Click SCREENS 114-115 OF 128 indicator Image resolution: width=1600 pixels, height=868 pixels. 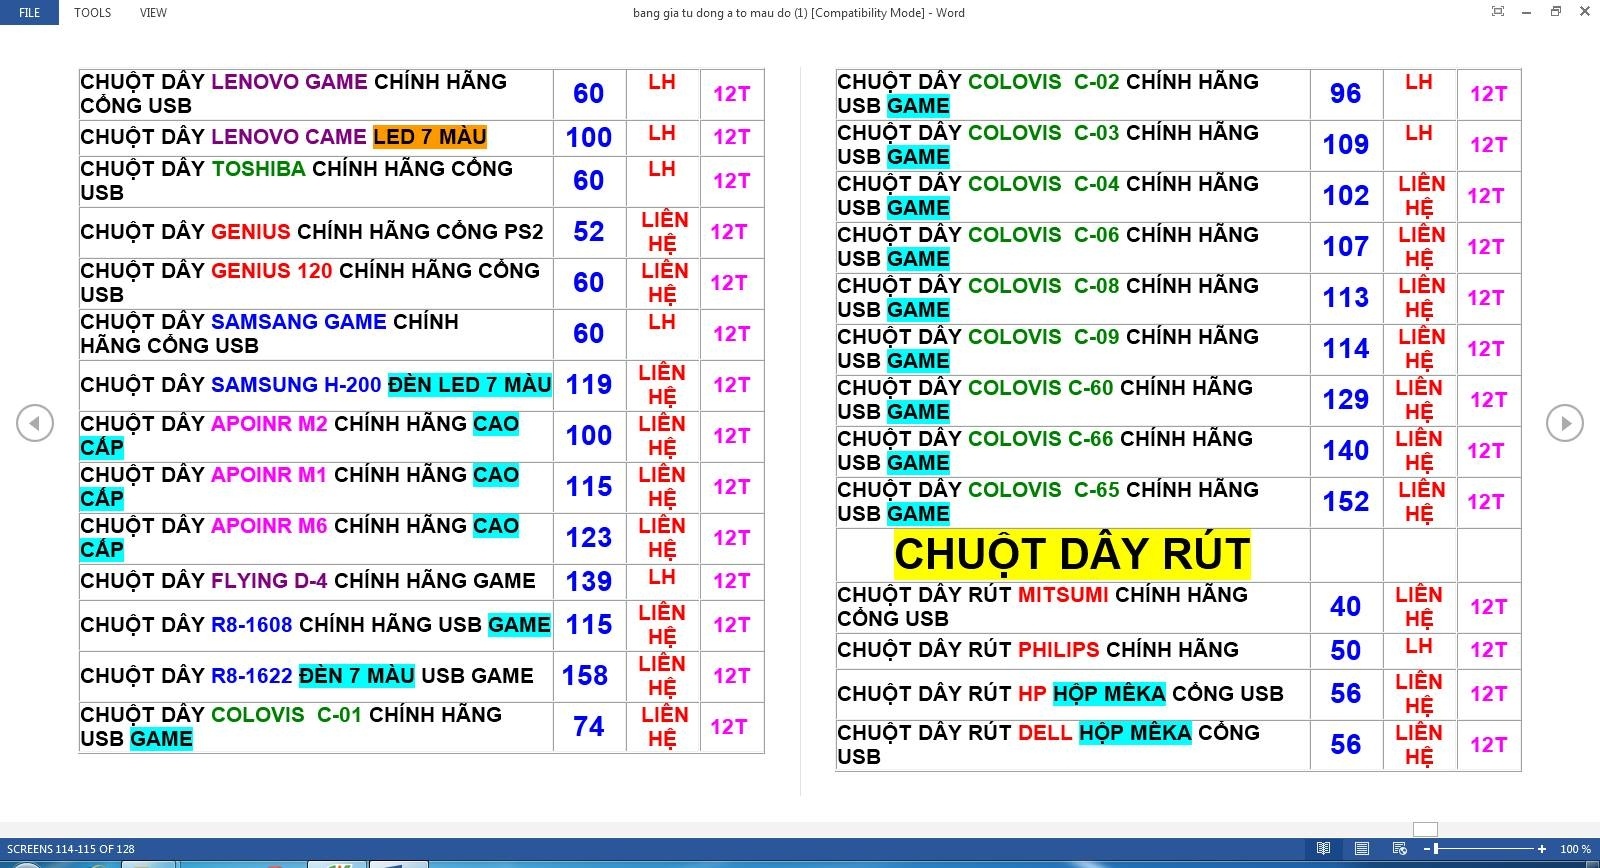pyautogui.click(x=71, y=849)
